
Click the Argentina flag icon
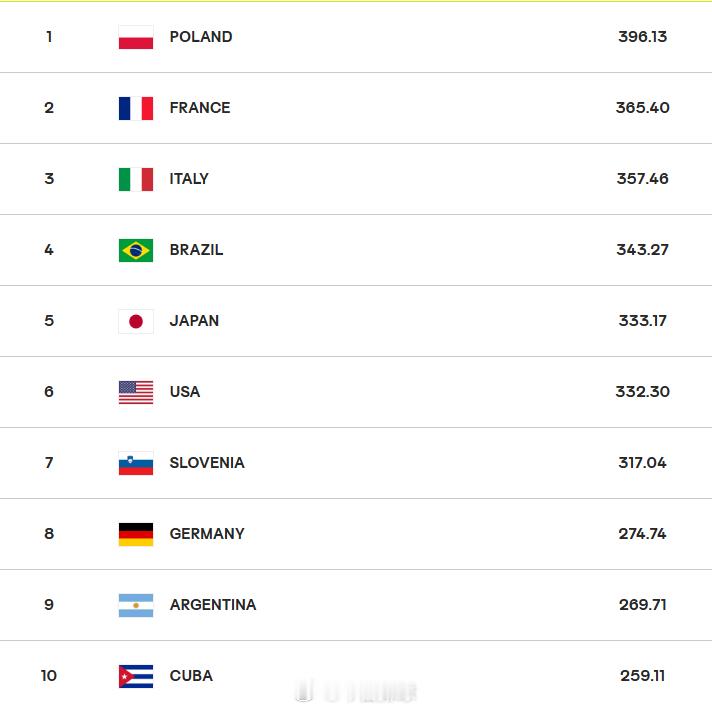(136, 605)
